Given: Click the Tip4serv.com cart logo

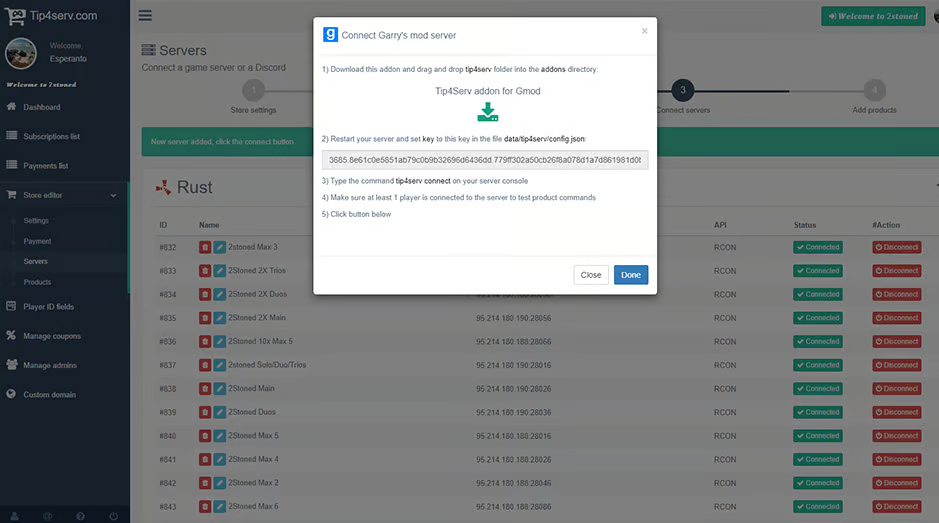Looking at the screenshot, I should (51, 16).
